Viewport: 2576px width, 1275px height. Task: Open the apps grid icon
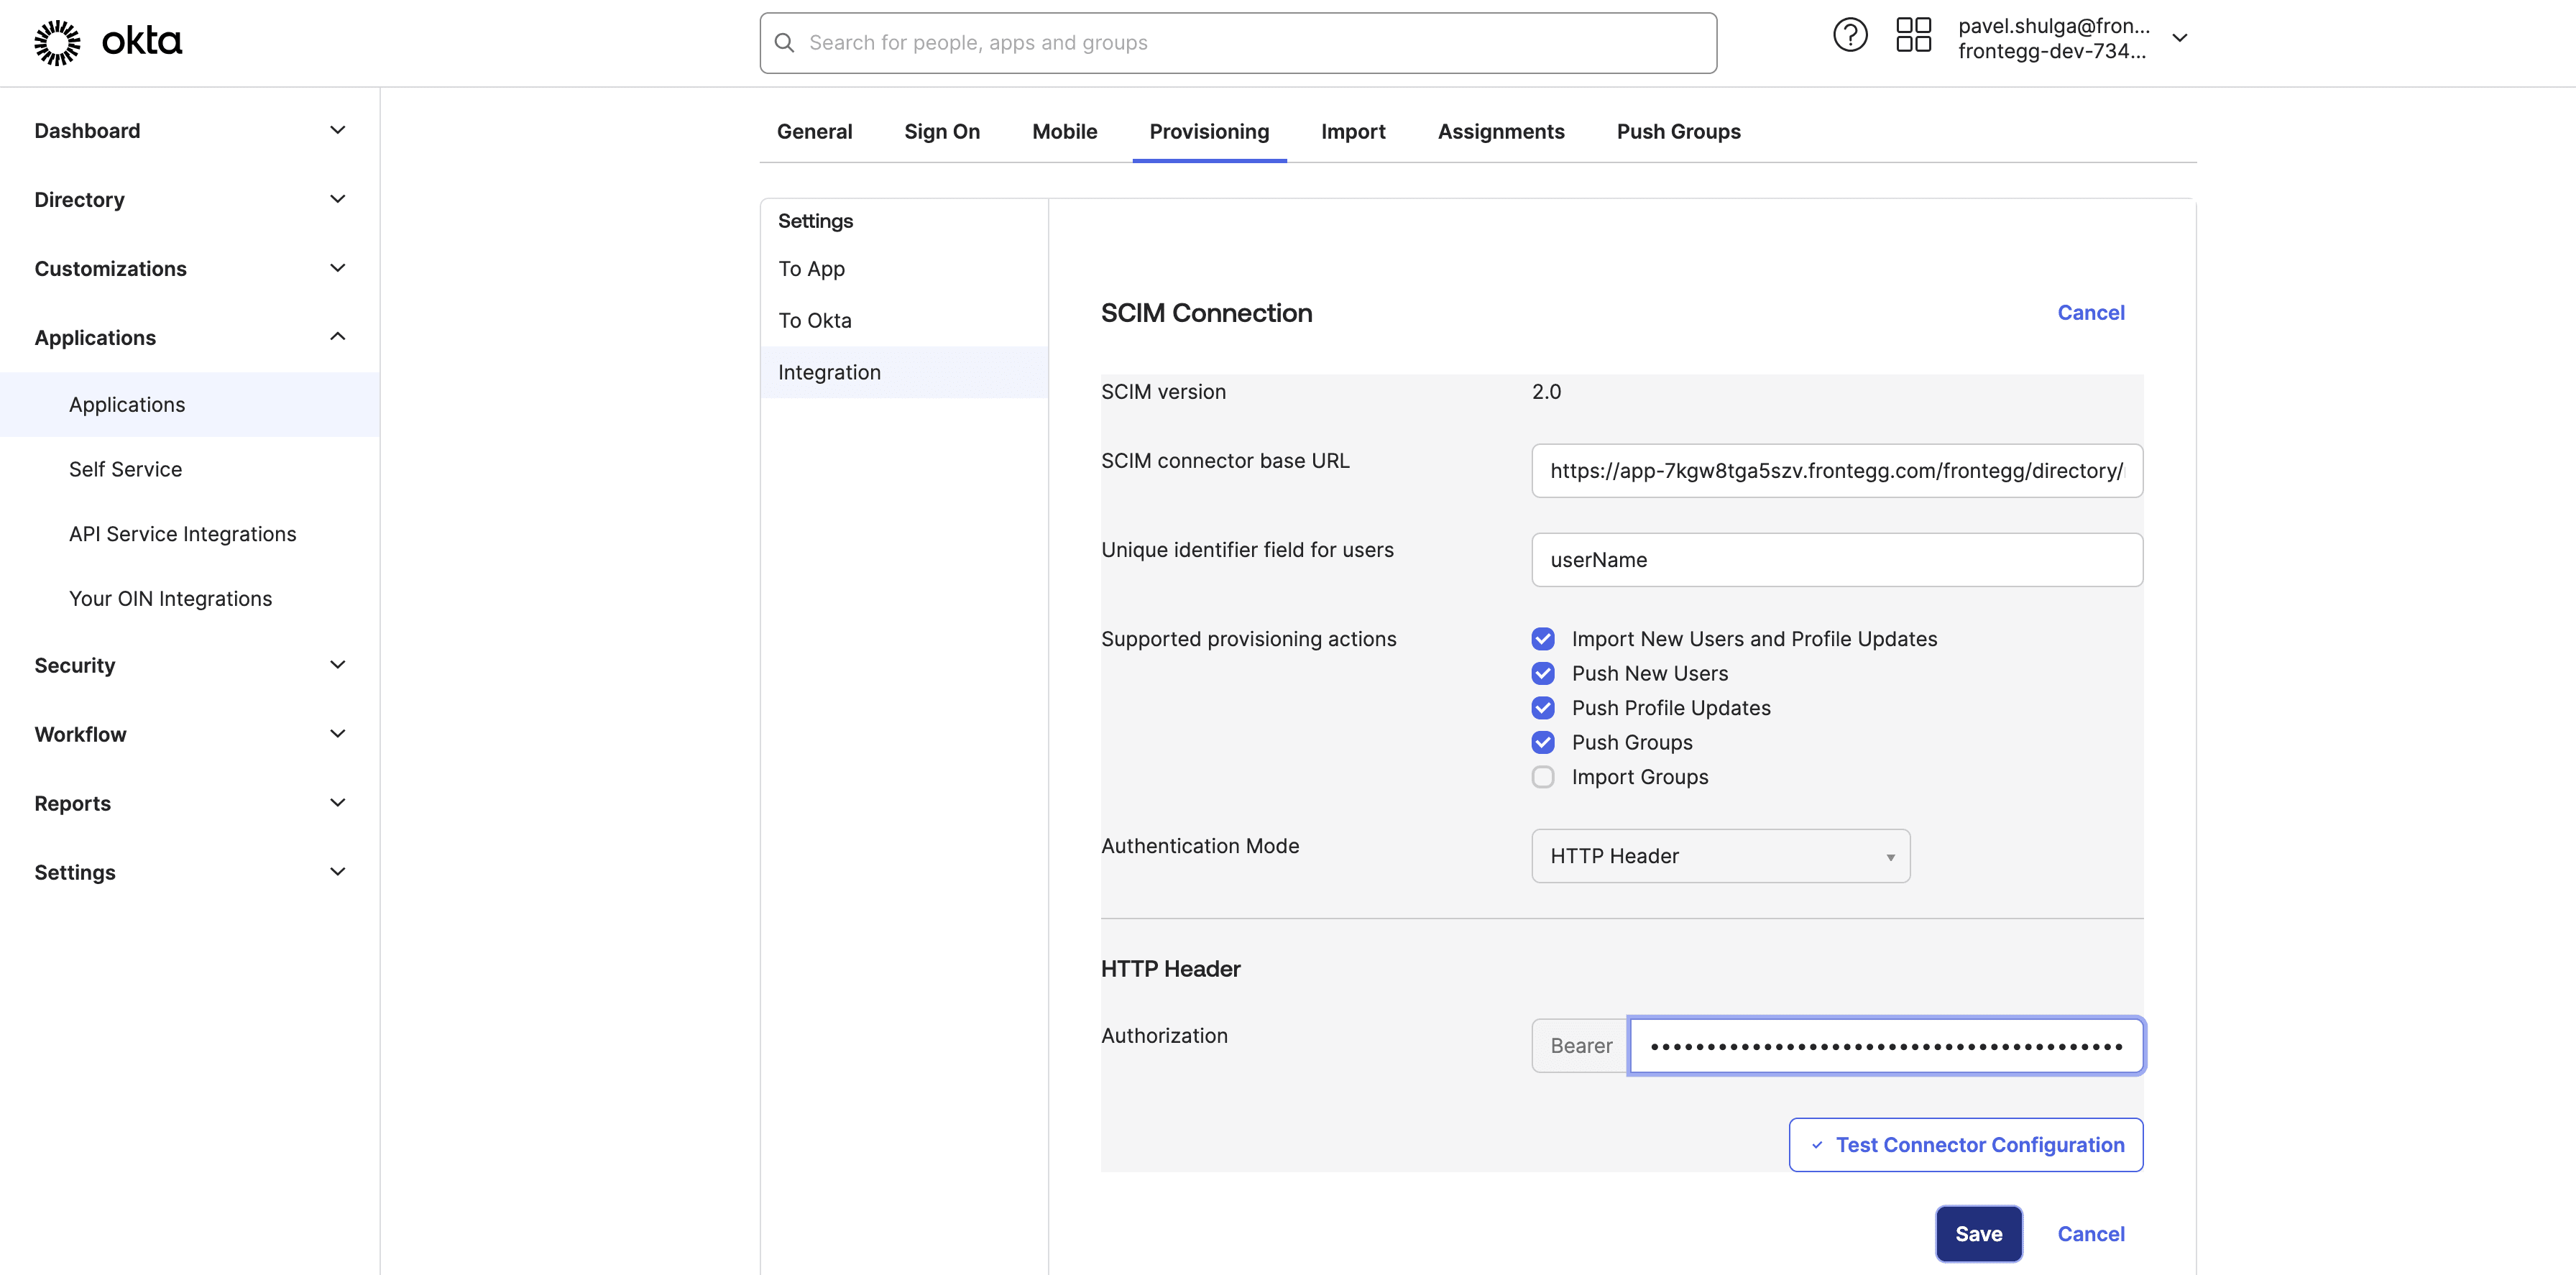[x=1913, y=36]
